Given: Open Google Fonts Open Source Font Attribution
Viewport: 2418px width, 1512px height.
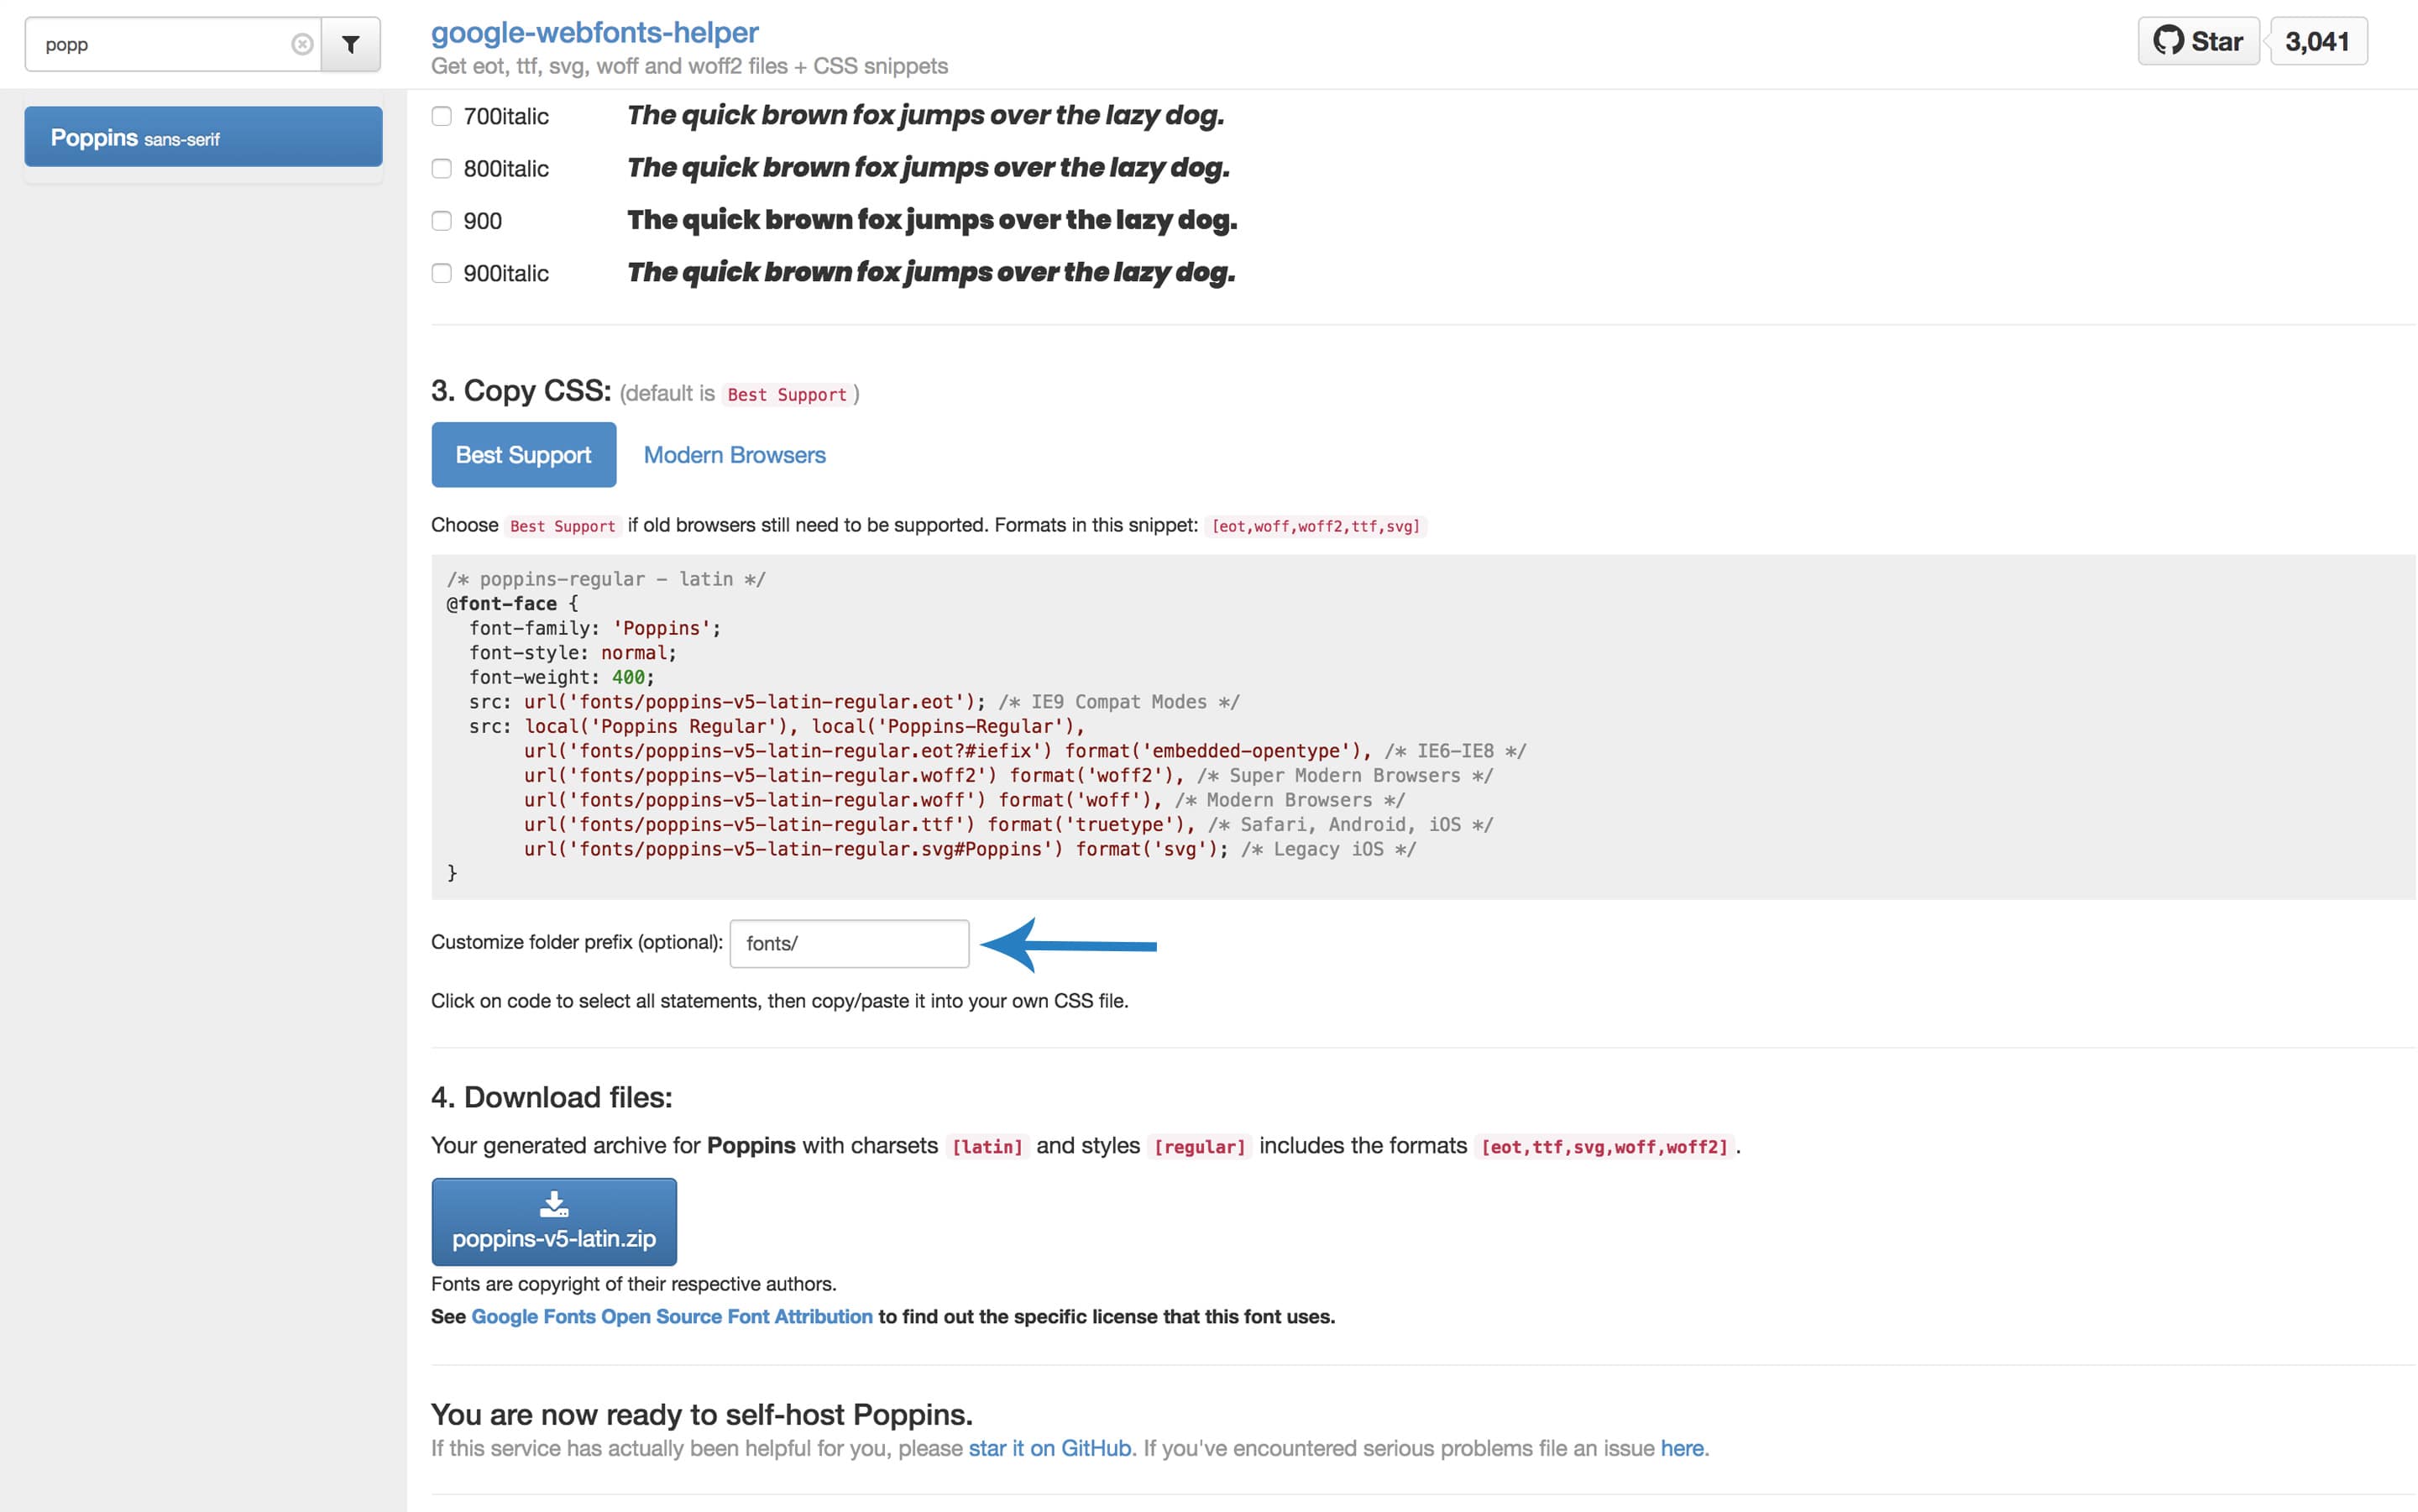Looking at the screenshot, I should click(x=672, y=1317).
